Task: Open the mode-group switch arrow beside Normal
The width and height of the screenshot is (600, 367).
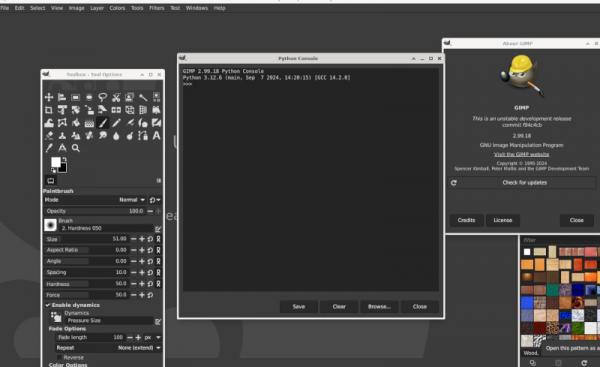Action: pyautogui.click(x=155, y=200)
